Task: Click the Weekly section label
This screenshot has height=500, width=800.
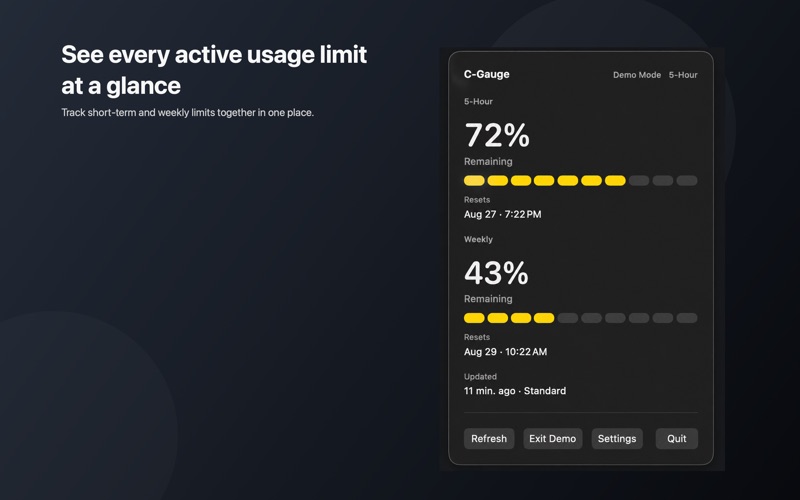Action: coord(478,239)
